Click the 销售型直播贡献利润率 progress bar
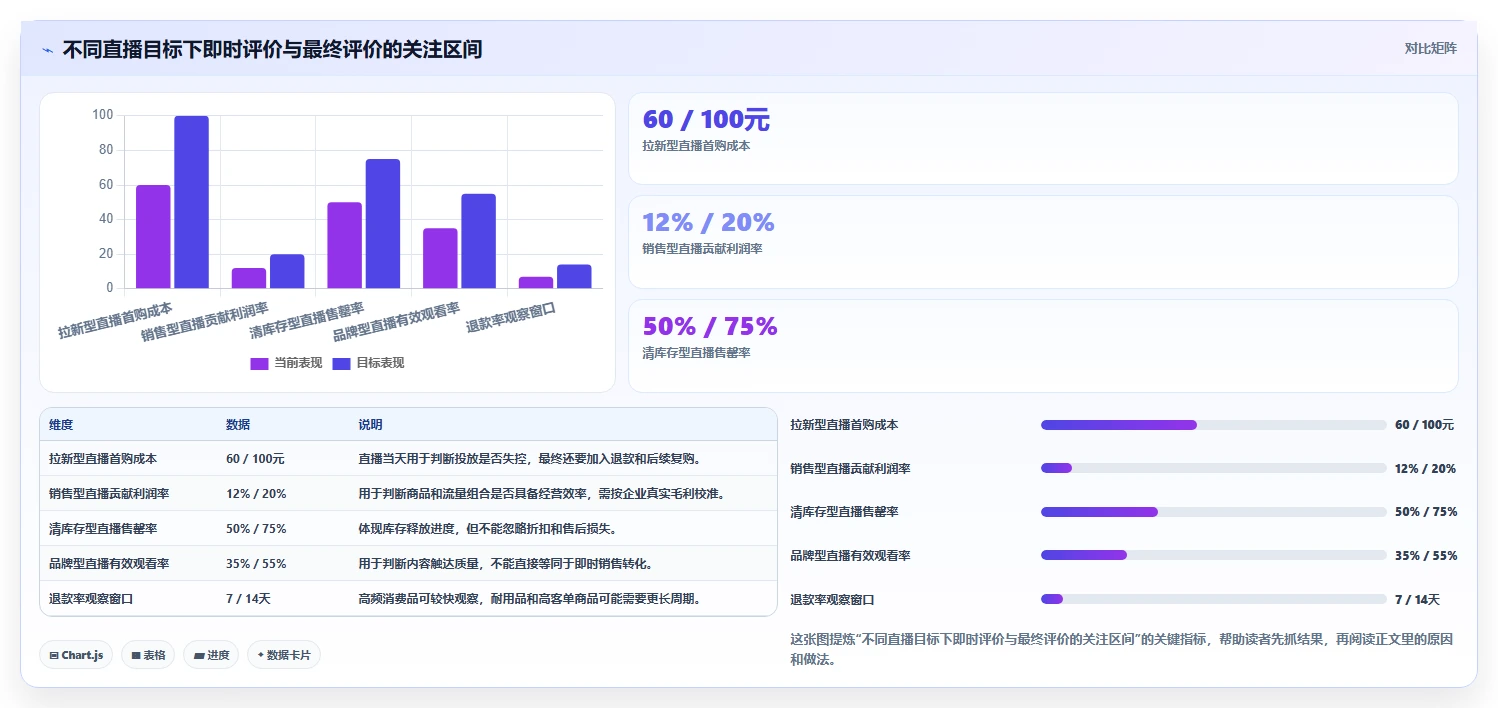 click(1214, 468)
